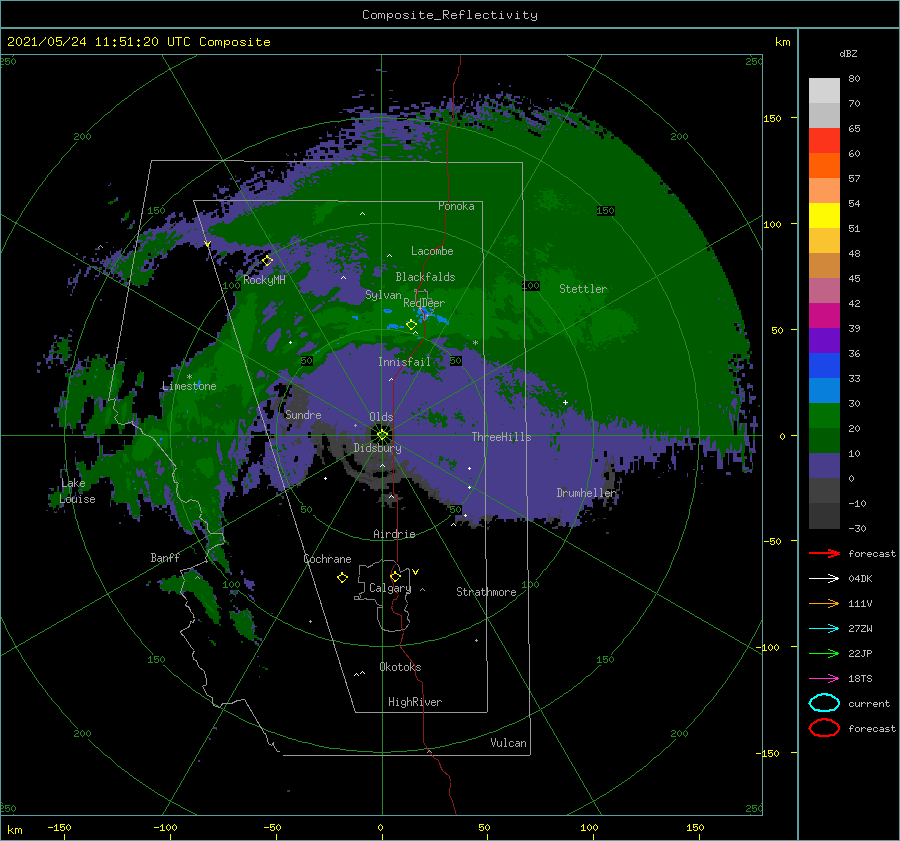Pick the magenta 39–42 dBZ swatch
The image size is (900, 841).
coord(824,316)
